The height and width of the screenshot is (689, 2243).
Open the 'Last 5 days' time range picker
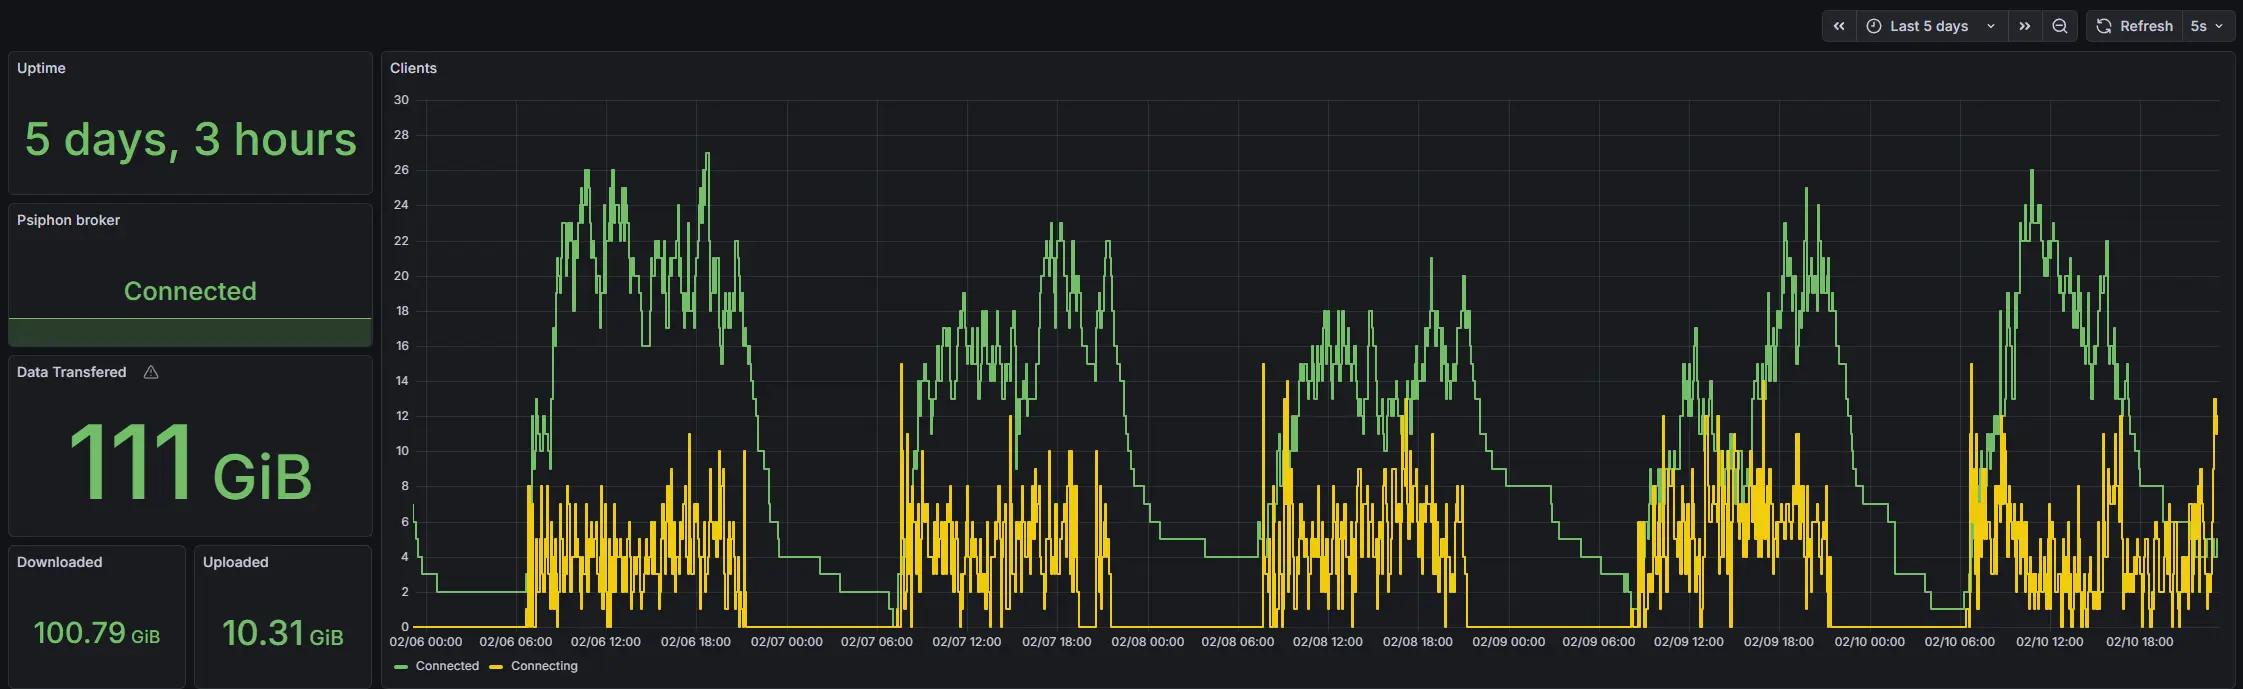click(x=1928, y=26)
